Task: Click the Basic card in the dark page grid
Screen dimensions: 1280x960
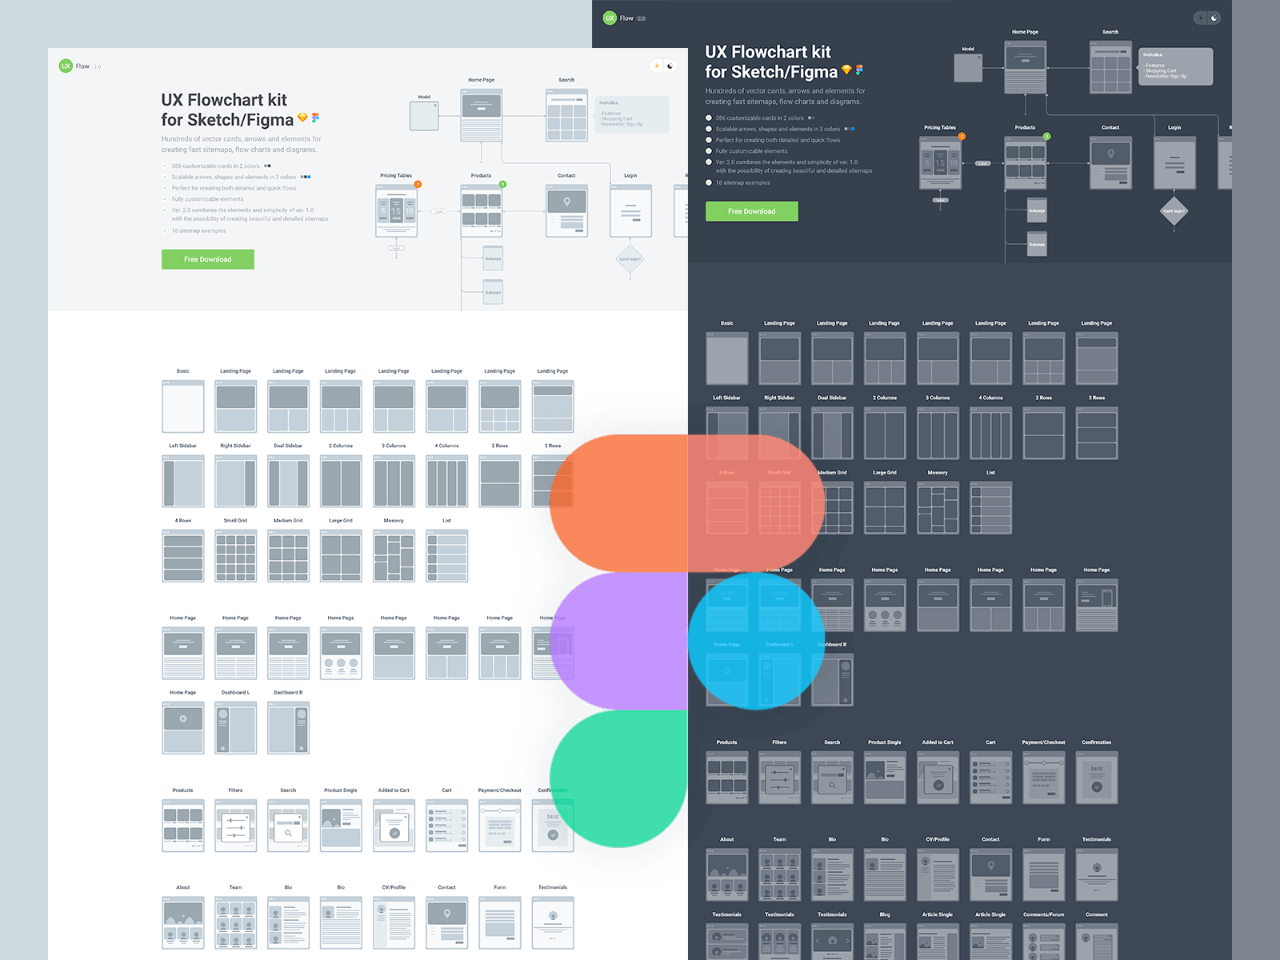Action: click(x=727, y=359)
